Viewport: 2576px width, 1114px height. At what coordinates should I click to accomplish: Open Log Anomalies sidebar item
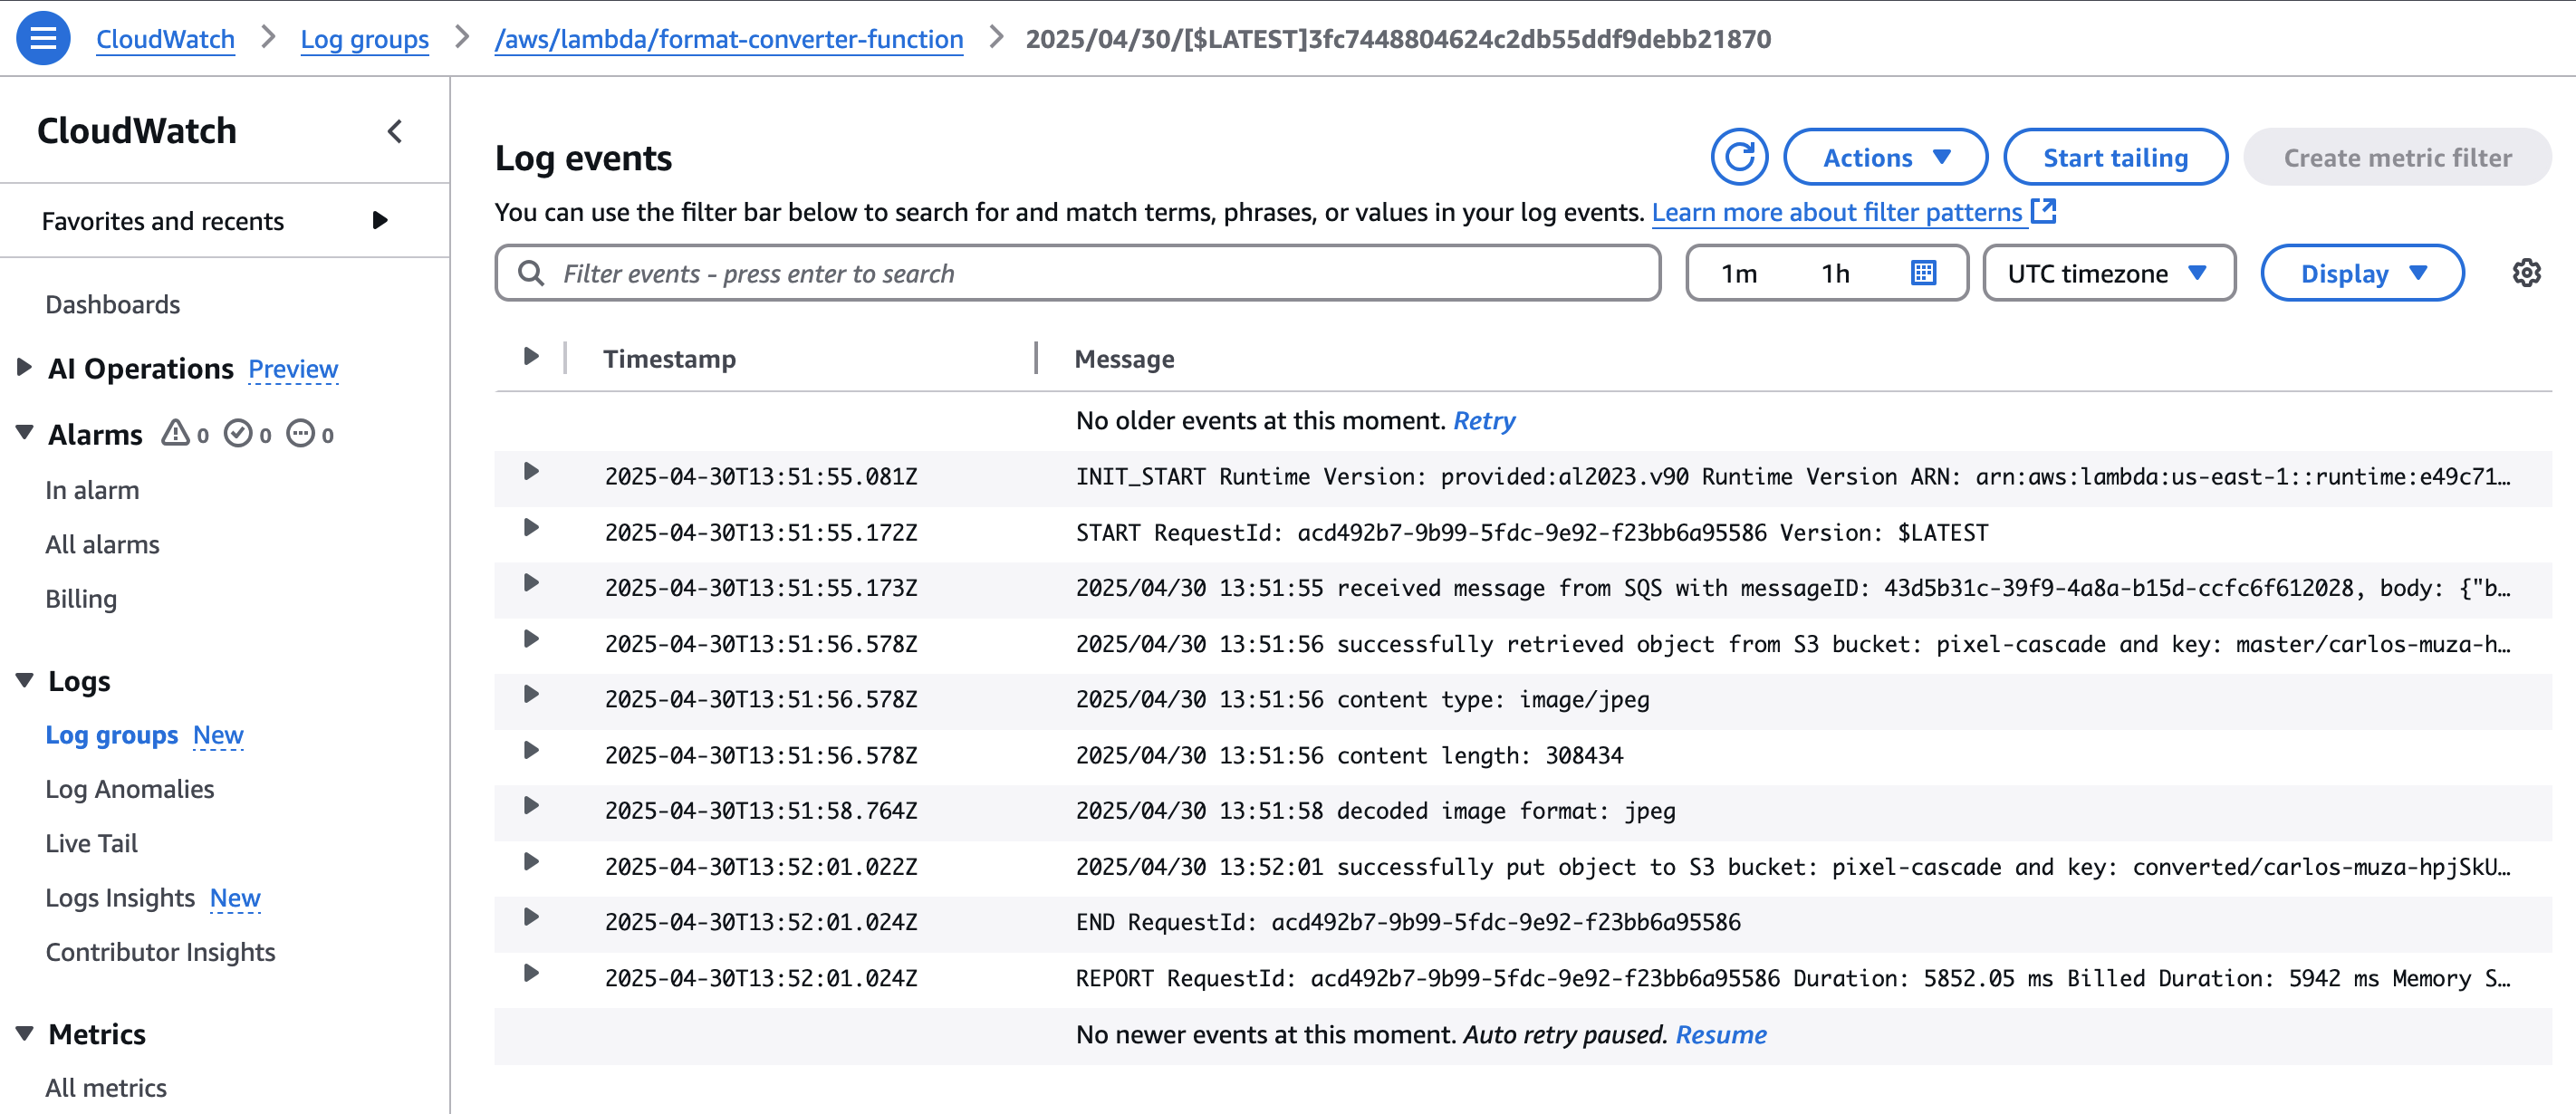[130, 788]
